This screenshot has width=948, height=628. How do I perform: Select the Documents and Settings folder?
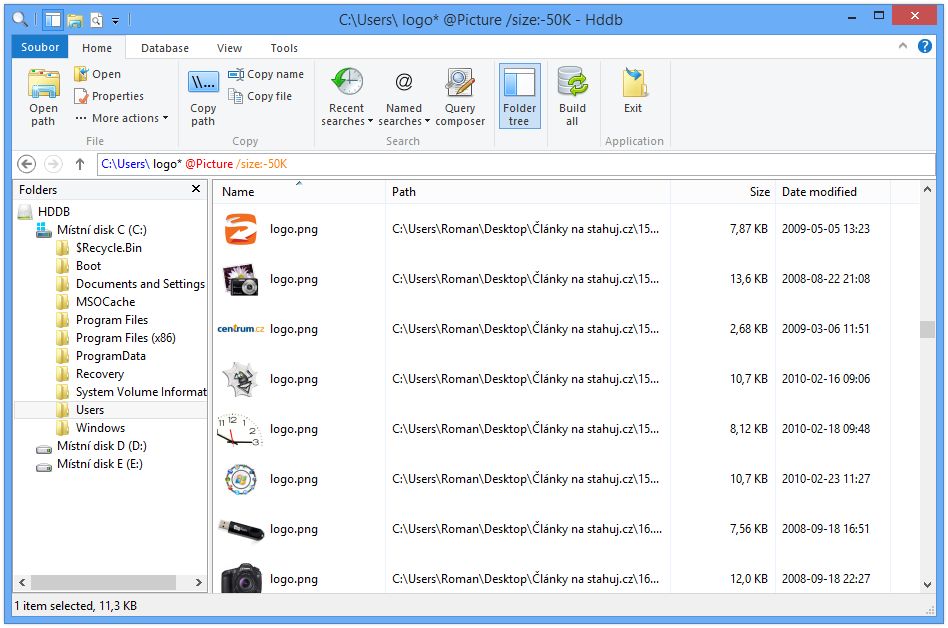coord(131,284)
